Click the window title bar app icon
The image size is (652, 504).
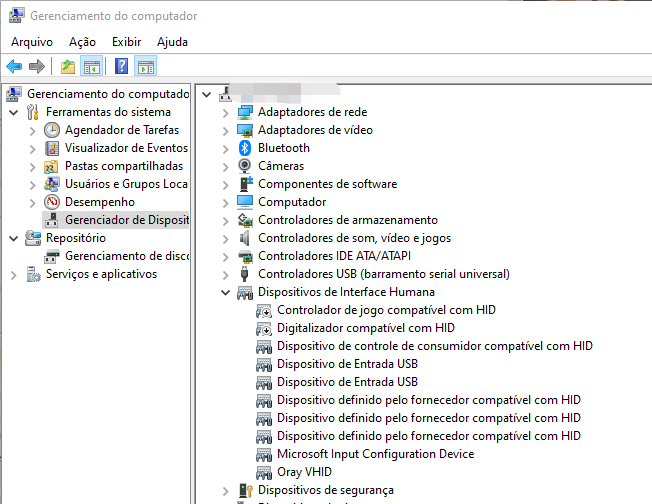tap(17, 15)
